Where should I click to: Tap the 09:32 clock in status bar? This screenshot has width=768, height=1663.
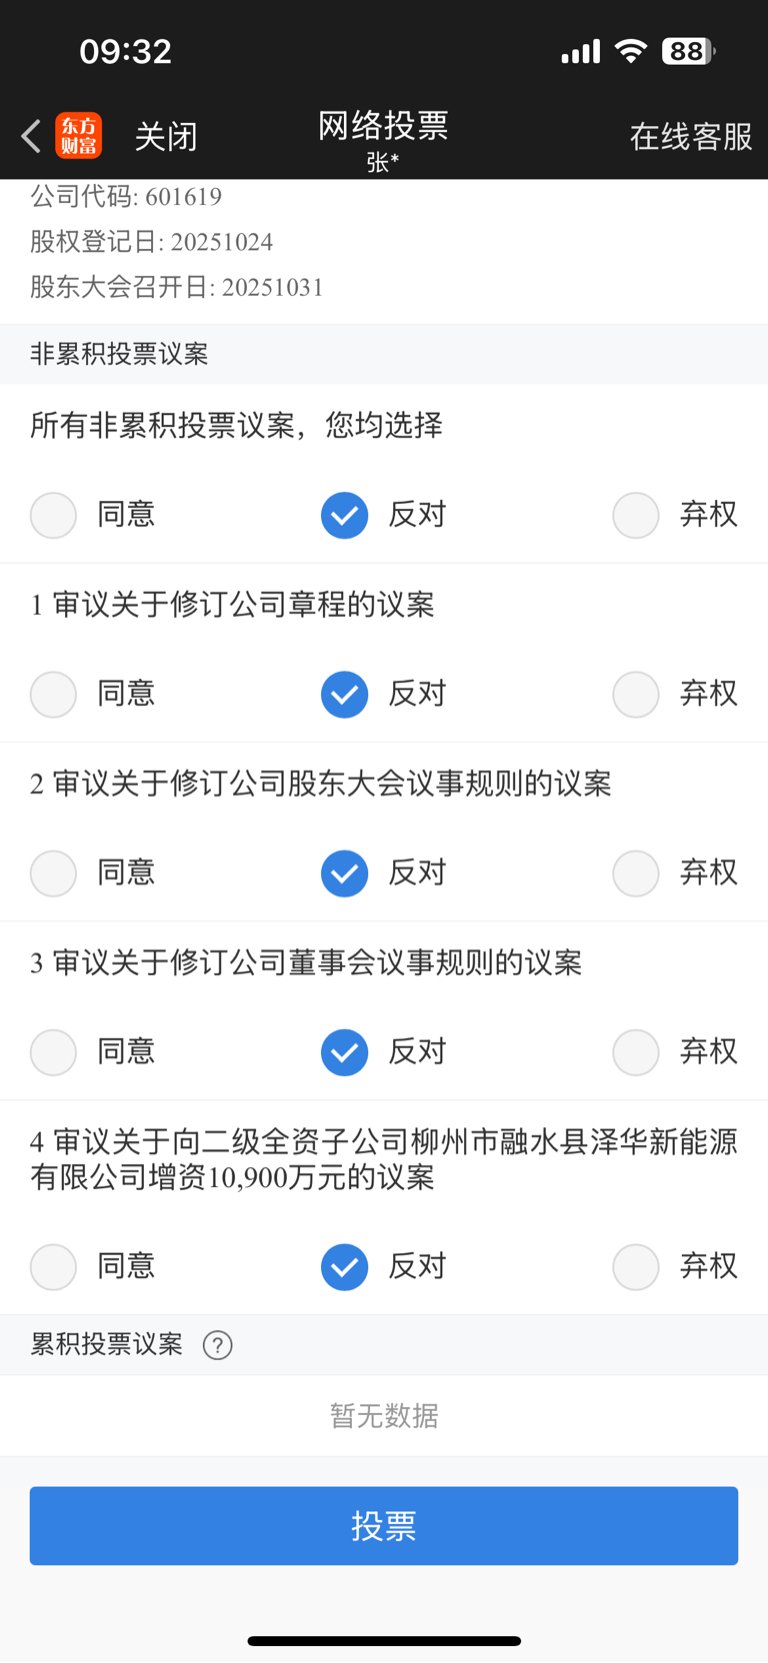[x=126, y=51]
